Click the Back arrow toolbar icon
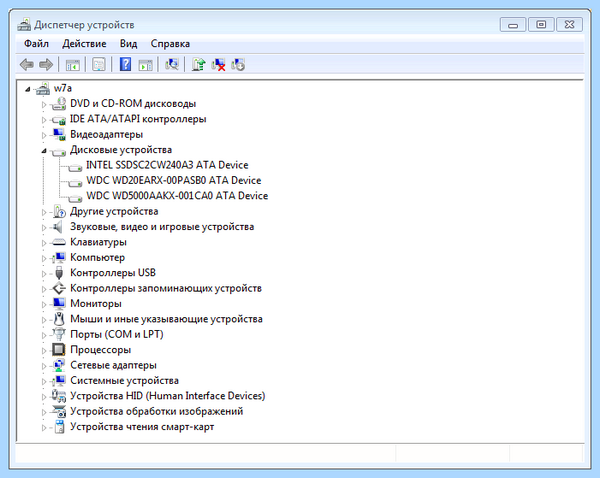The width and height of the screenshot is (600, 478). [27, 65]
